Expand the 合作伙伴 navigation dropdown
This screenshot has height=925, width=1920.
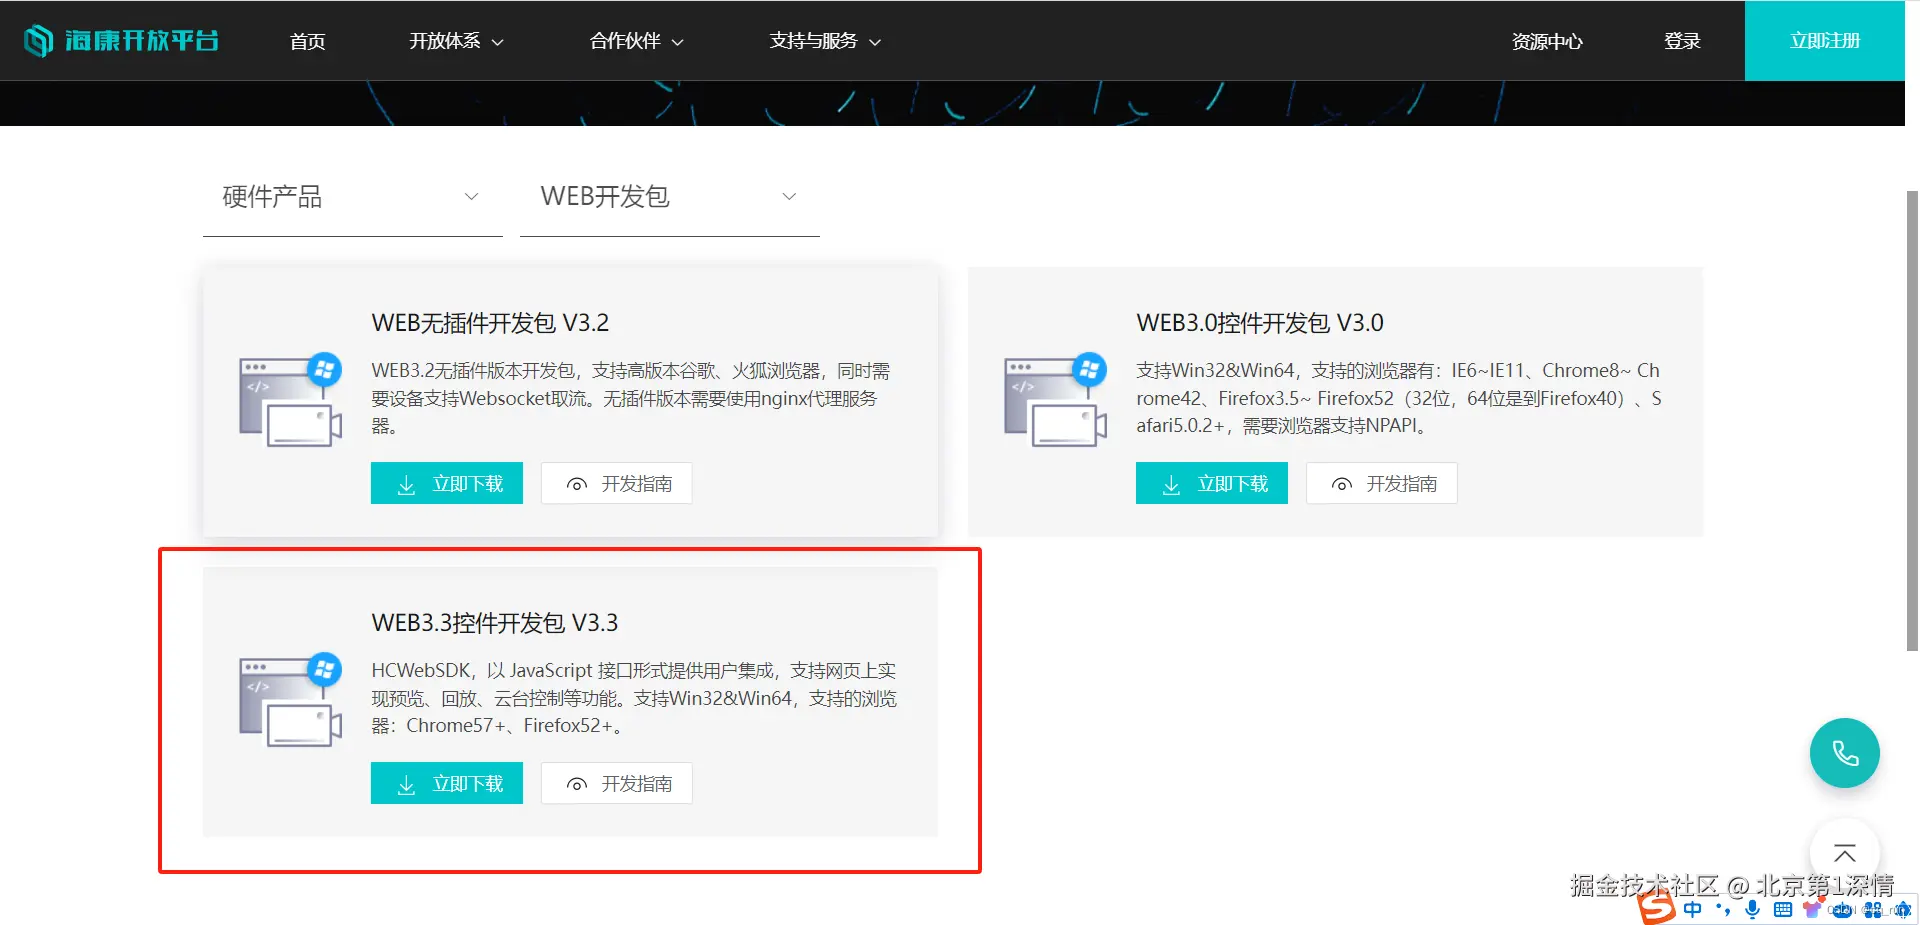pyautogui.click(x=636, y=41)
